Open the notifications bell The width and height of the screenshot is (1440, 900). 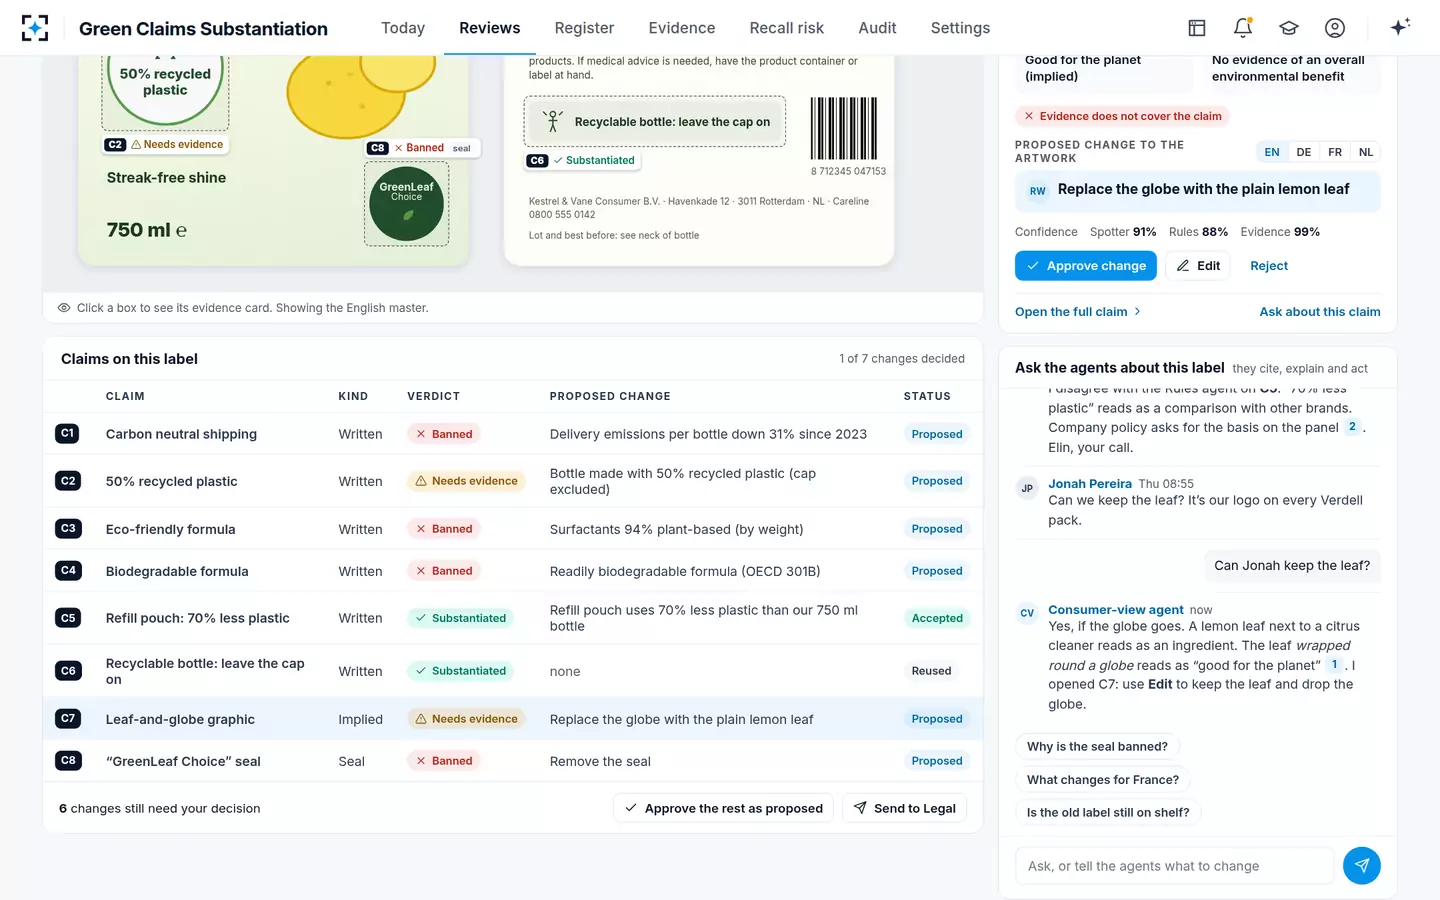pos(1243,28)
